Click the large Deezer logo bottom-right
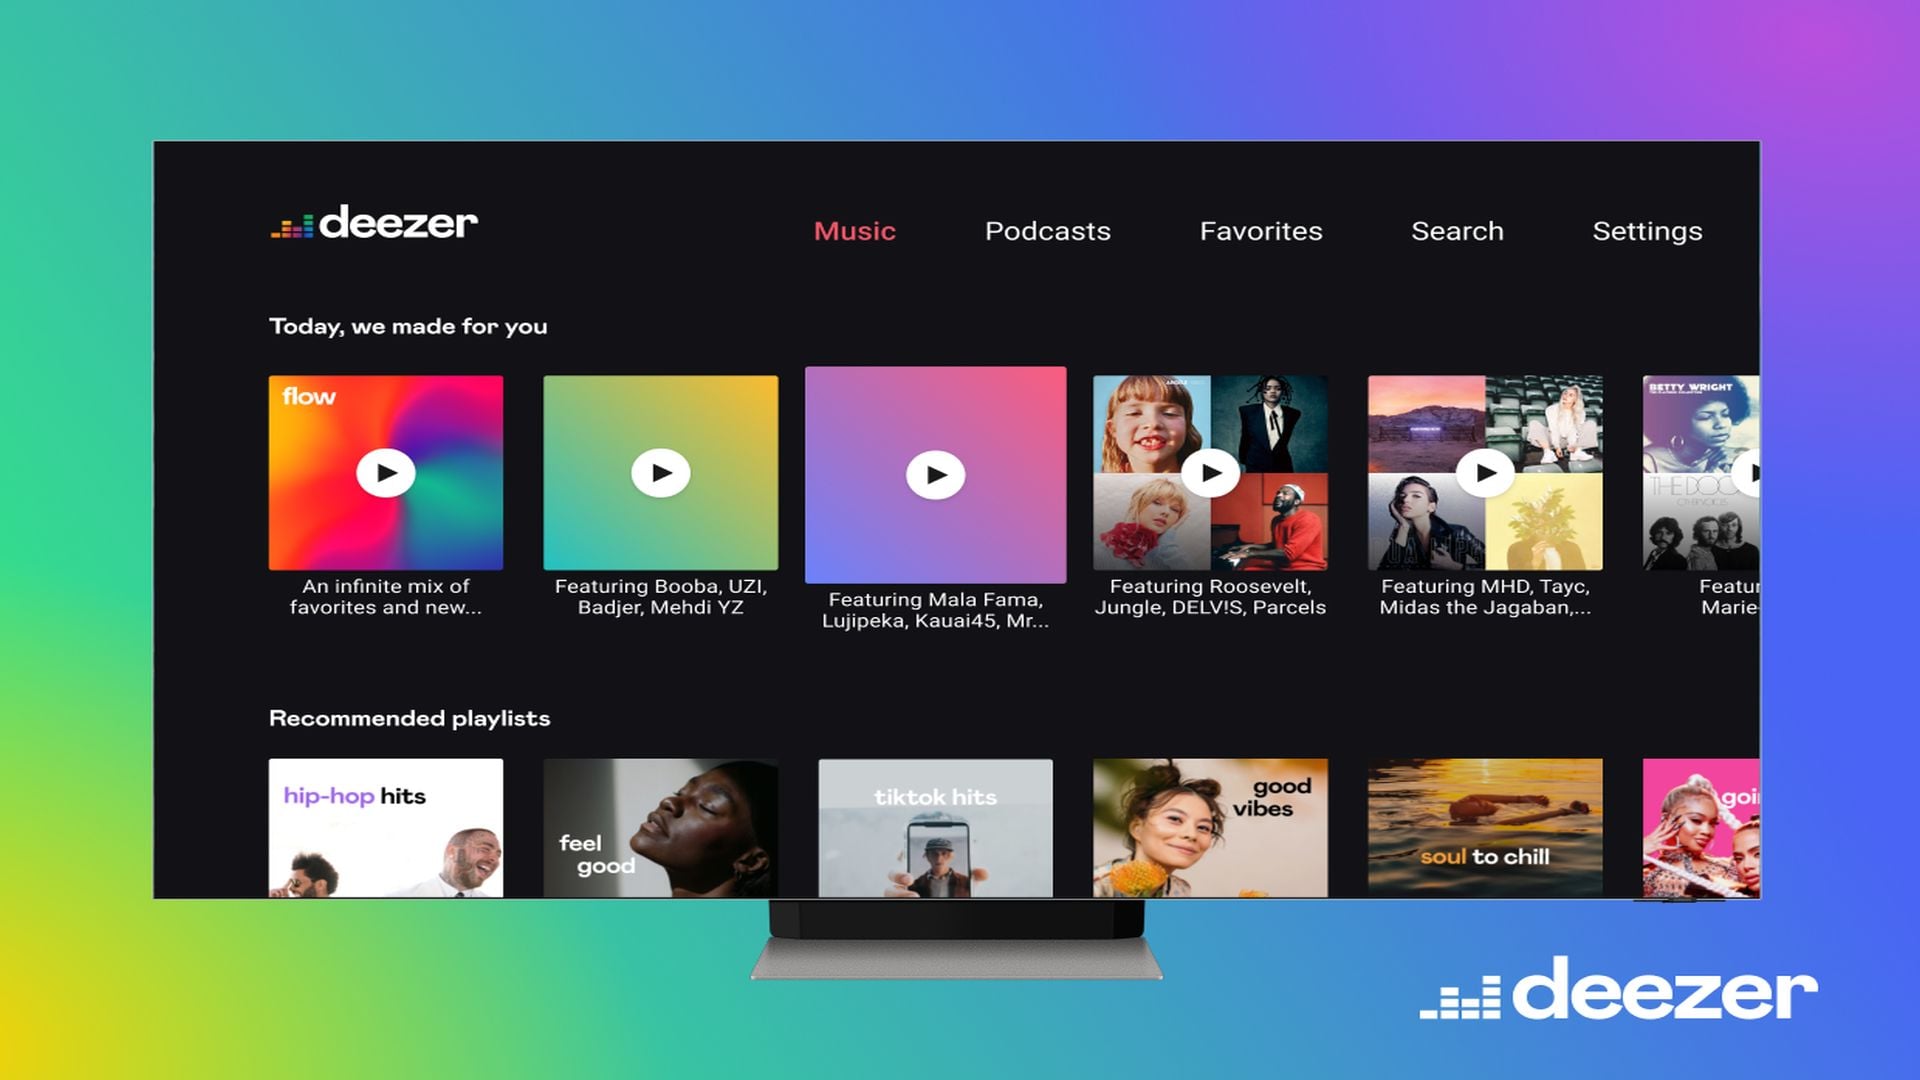 (x=1618, y=990)
